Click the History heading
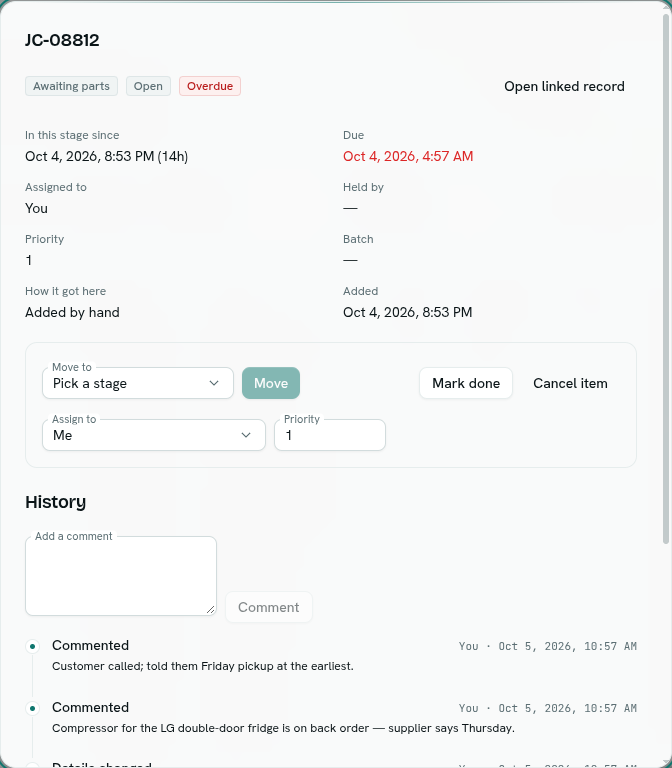672x768 pixels. 56,502
